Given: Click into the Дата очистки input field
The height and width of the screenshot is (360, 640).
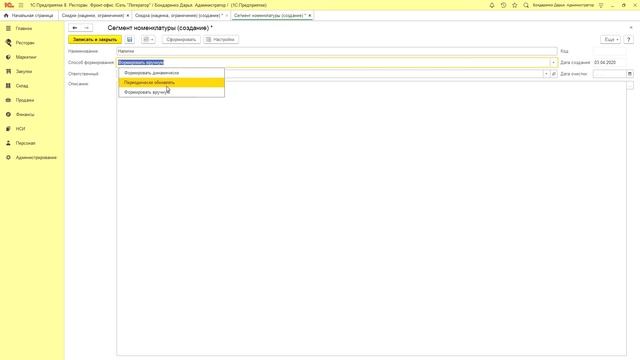Looking at the screenshot, I should click(609, 74).
